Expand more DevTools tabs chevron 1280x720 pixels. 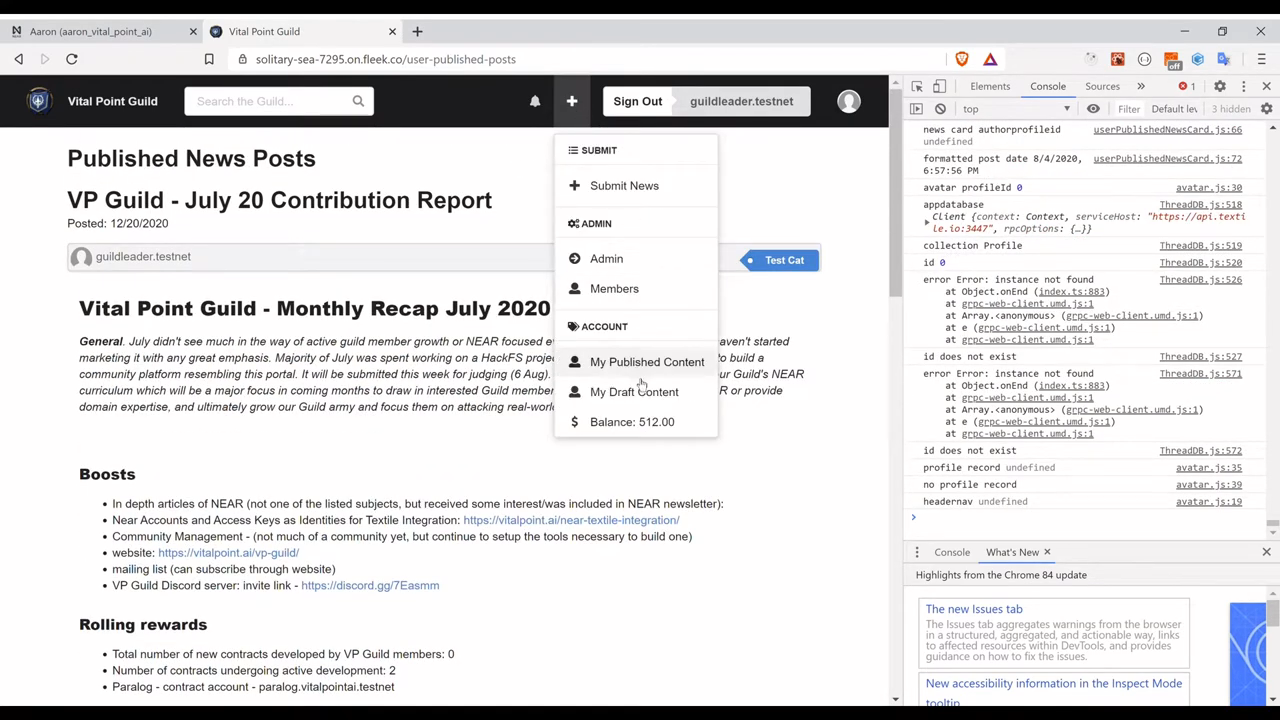(x=1141, y=86)
